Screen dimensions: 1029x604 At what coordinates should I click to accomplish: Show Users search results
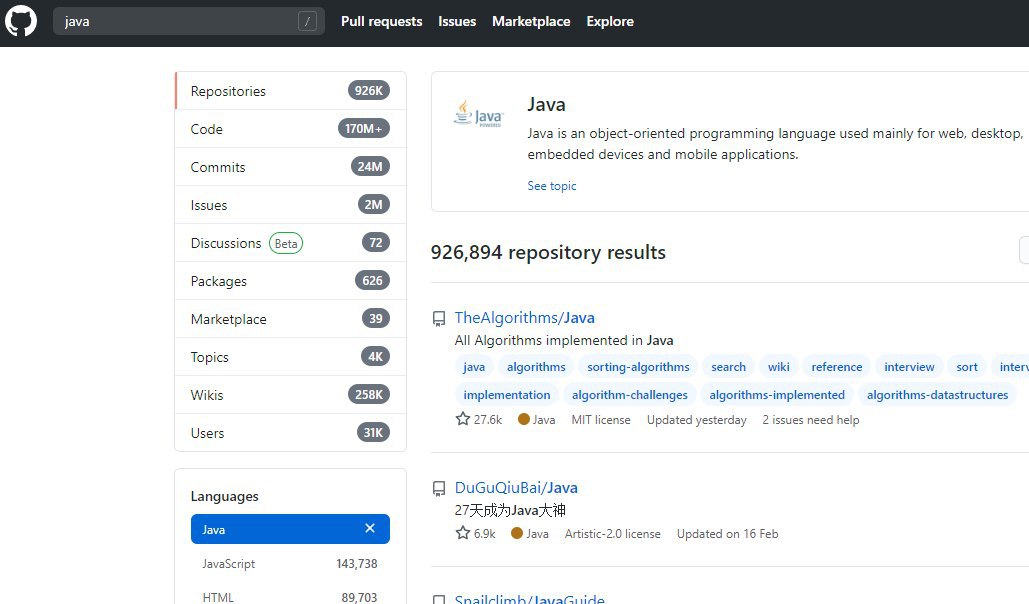pyautogui.click(x=291, y=433)
